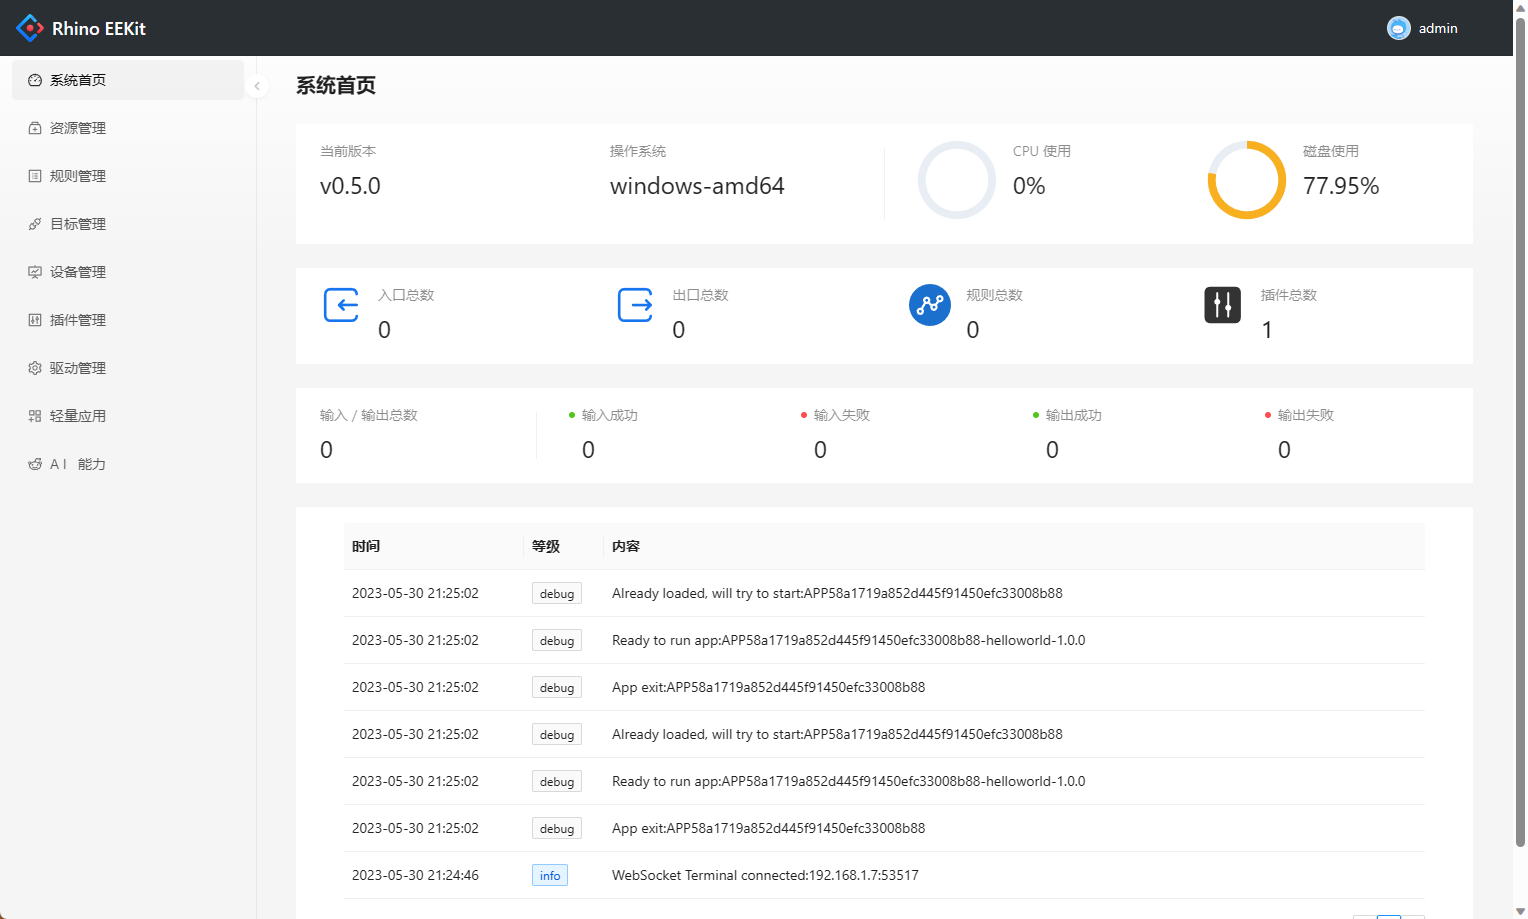
Task: Navigate to 目标管理 menu item
Action: click(128, 224)
